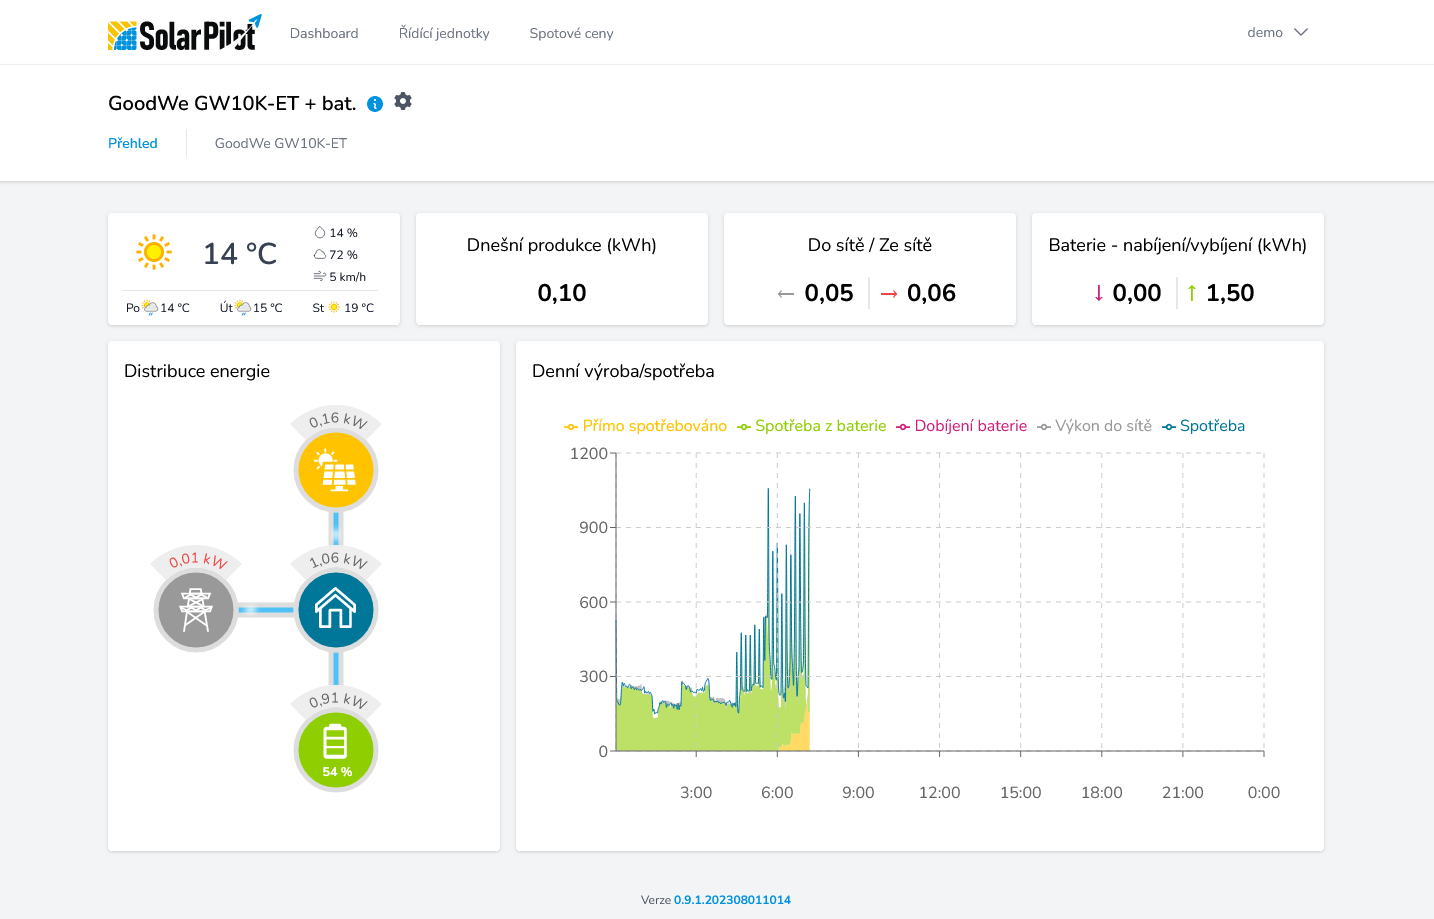Click the blue info icon beside device name
The width and height of the screenshot is (1434, 919).
click(375, 104)
